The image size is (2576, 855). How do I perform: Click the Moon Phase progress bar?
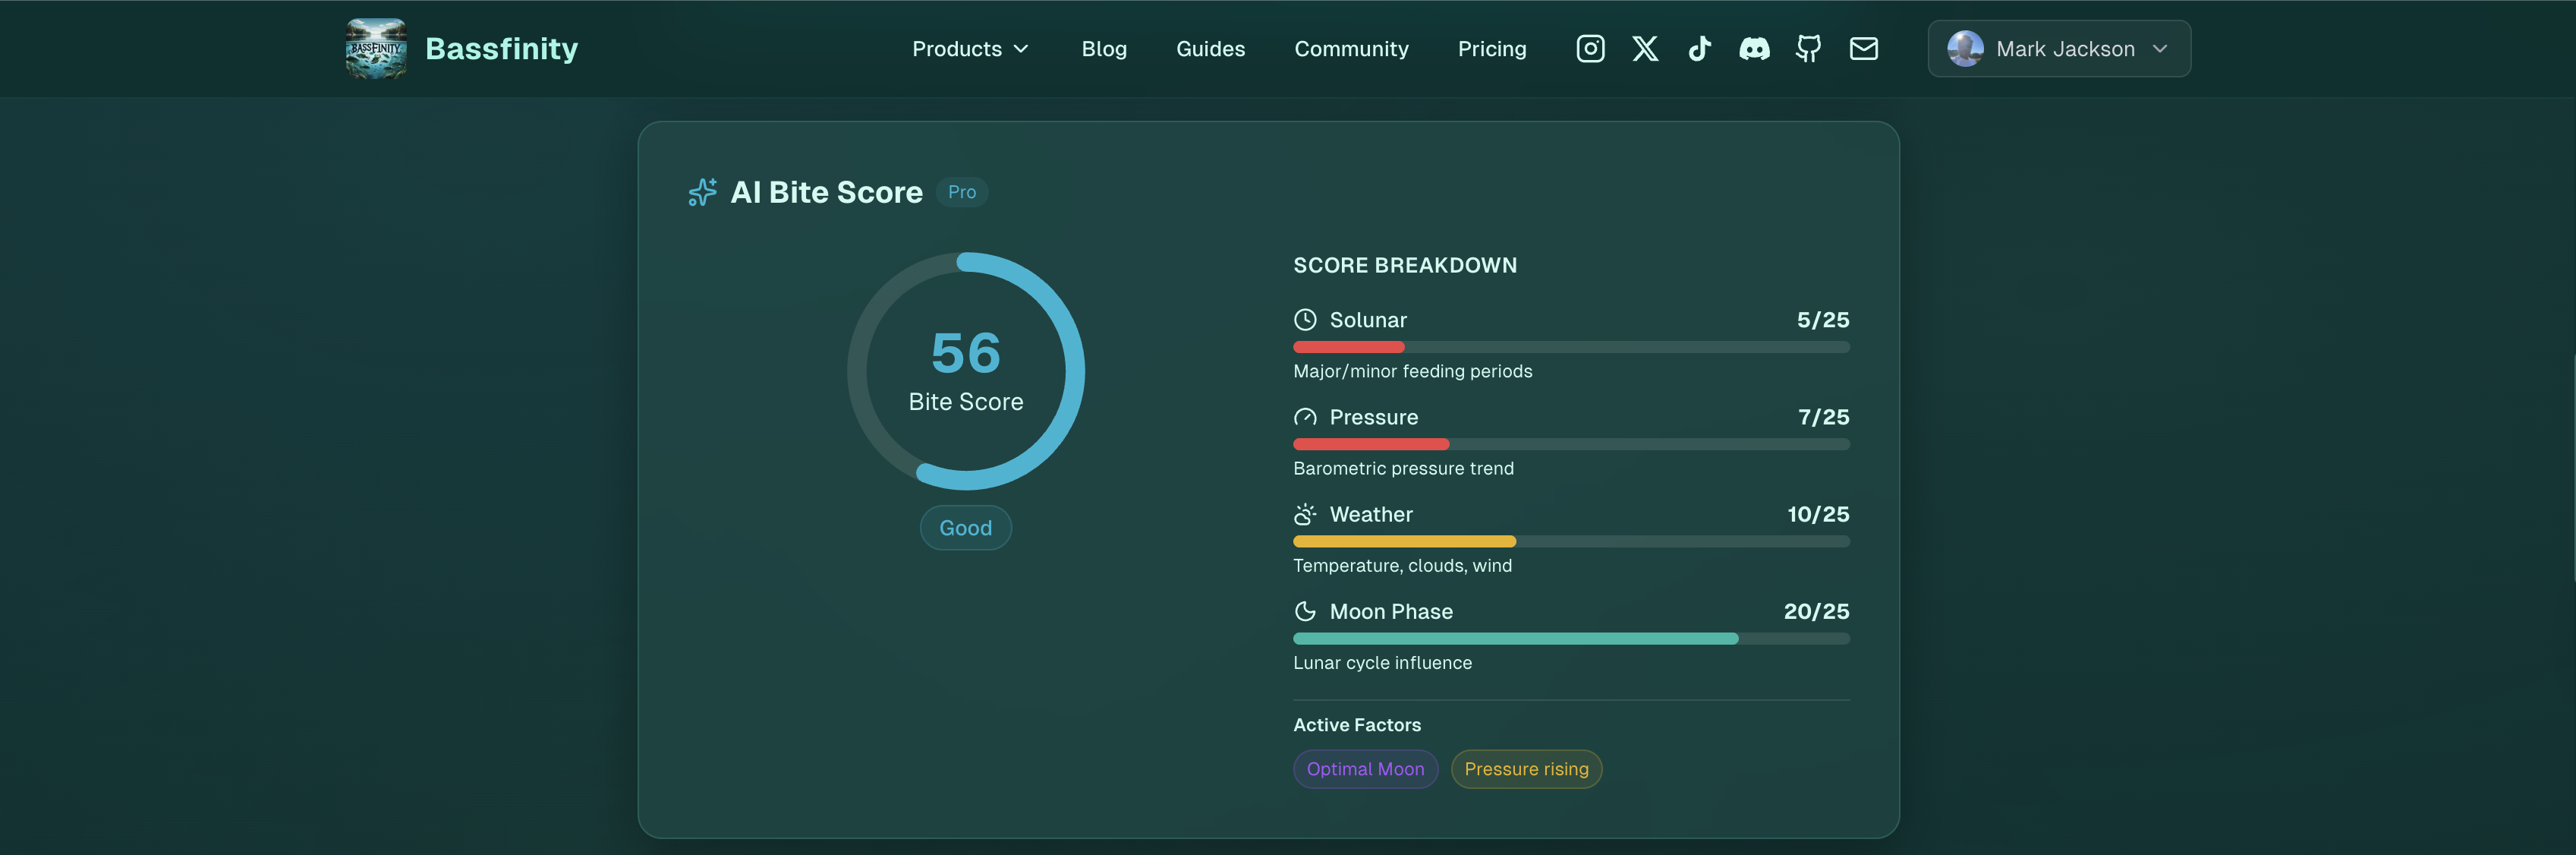[1571, 639]
